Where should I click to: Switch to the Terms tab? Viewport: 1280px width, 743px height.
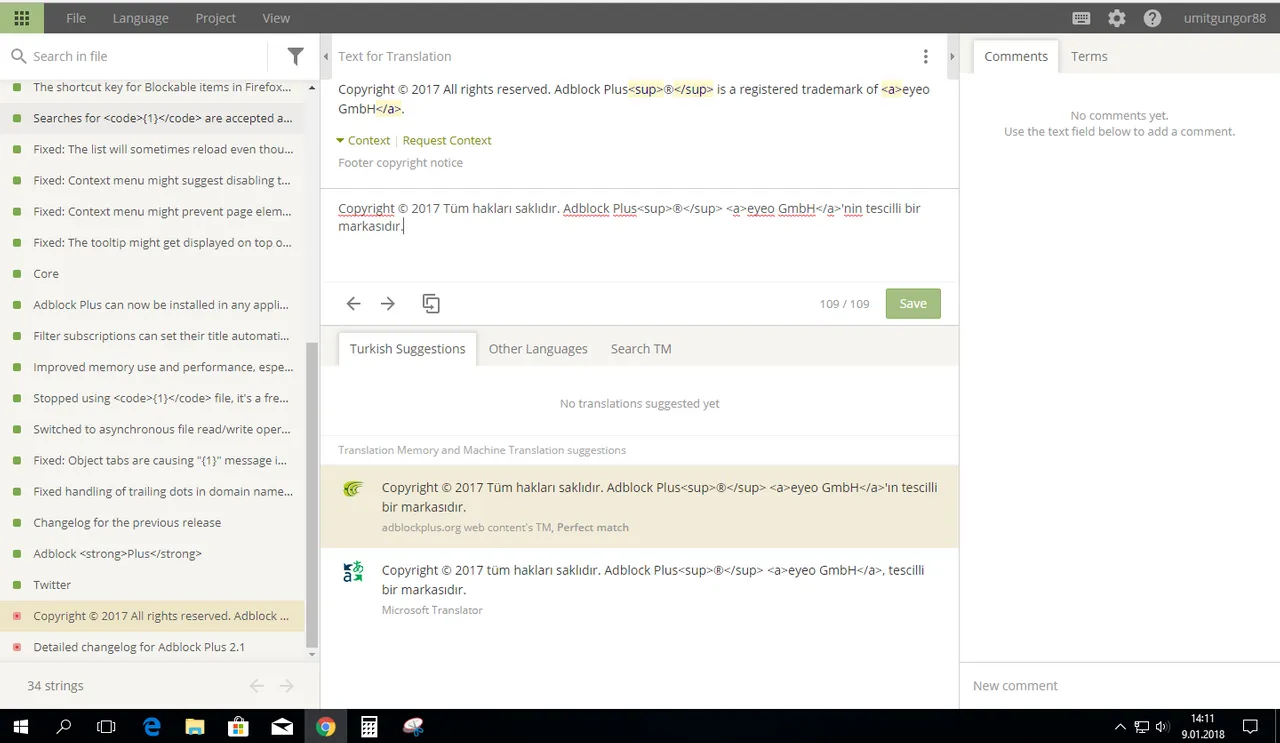click(x=1089, y=56)
